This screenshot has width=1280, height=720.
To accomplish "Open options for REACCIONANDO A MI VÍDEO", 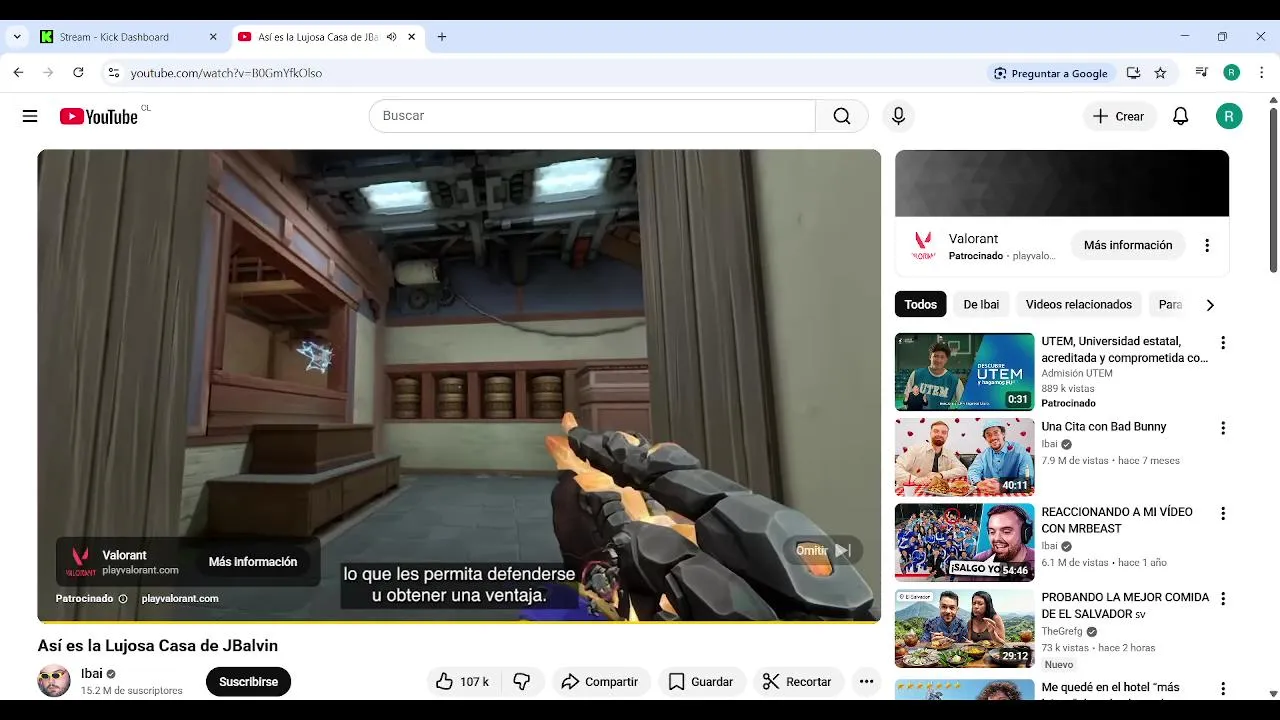I will [1222, 513].
